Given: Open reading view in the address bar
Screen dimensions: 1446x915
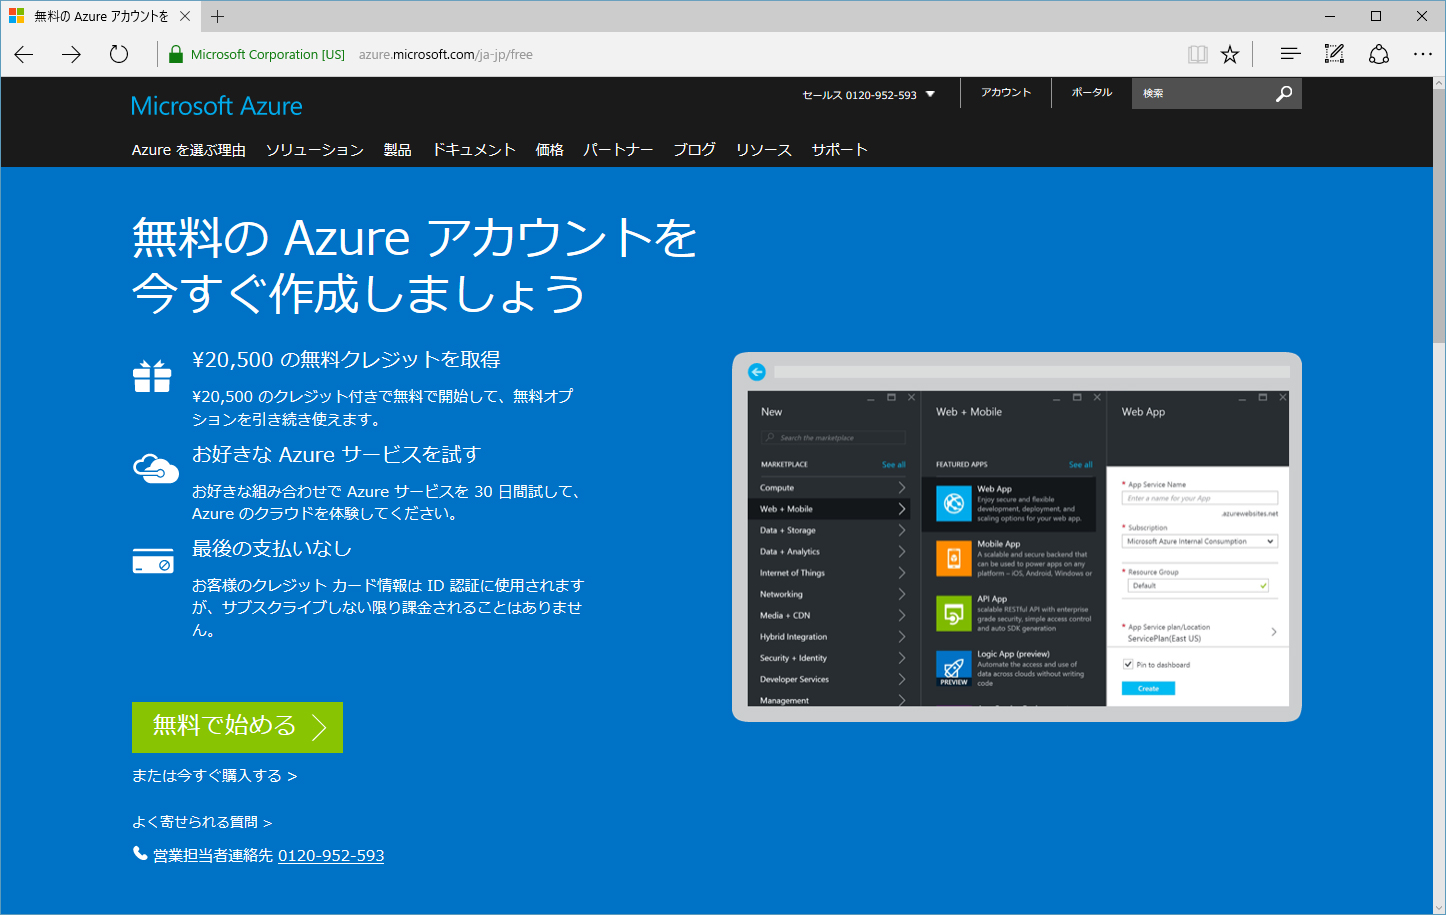Looking at the screenshot, I should [1197, 54].
